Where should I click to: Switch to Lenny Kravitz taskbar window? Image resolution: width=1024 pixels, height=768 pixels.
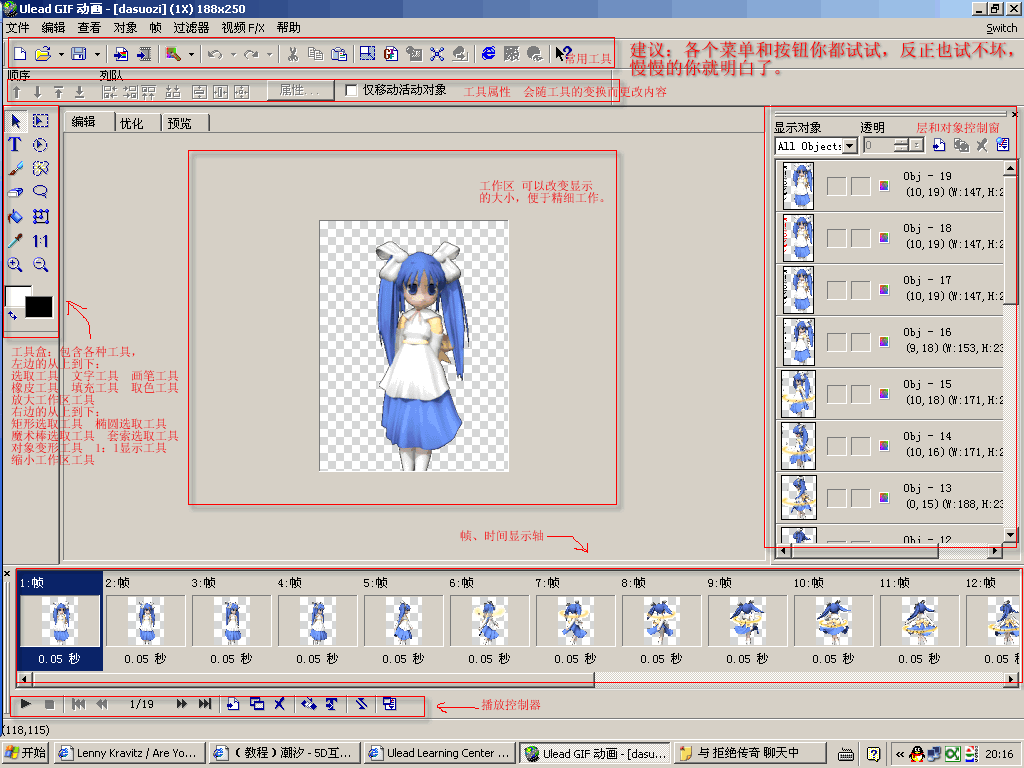pos(129,753)
